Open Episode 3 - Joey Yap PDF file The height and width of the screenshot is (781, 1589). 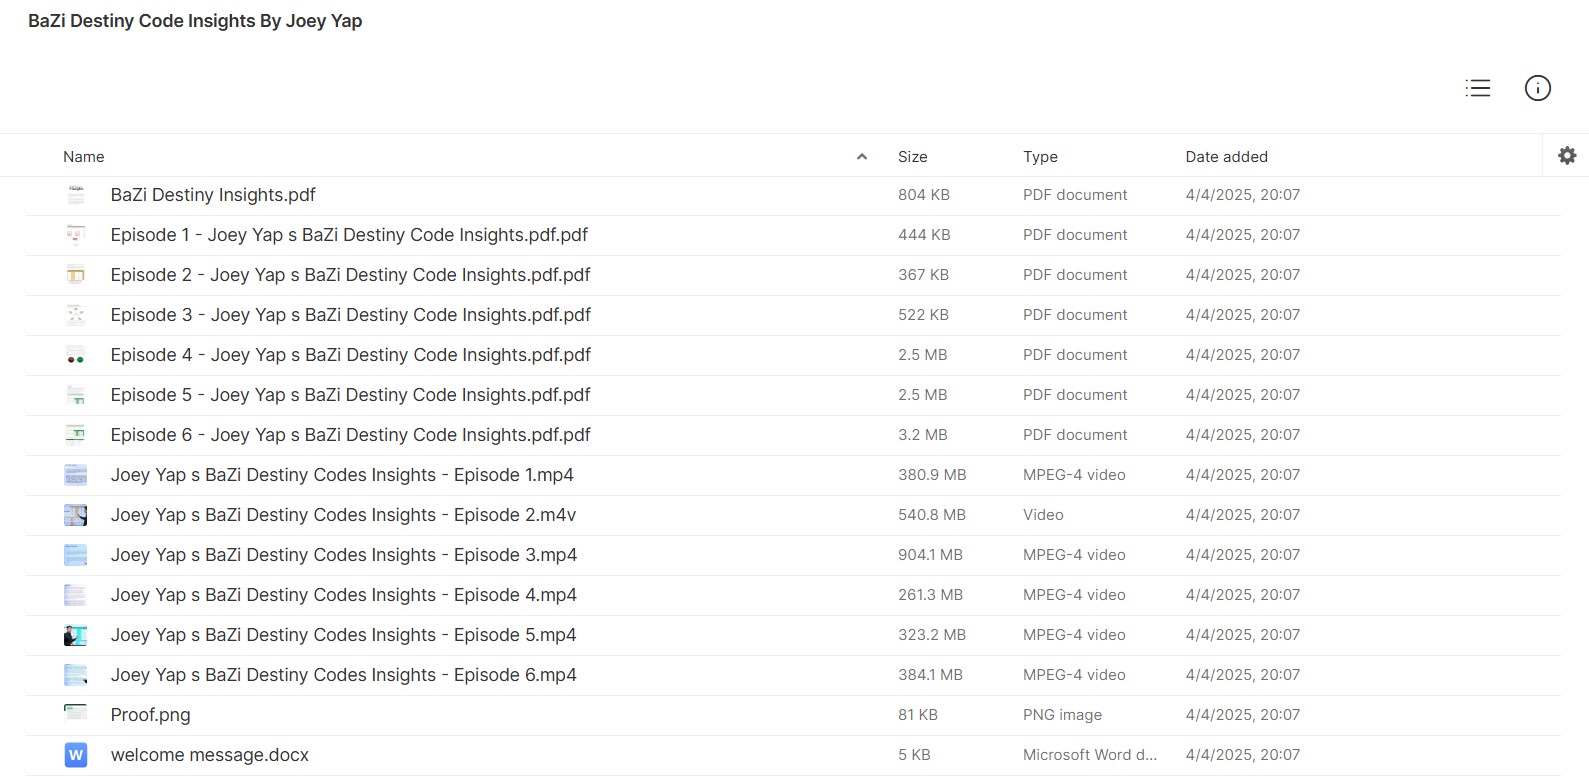click(350, 315)
